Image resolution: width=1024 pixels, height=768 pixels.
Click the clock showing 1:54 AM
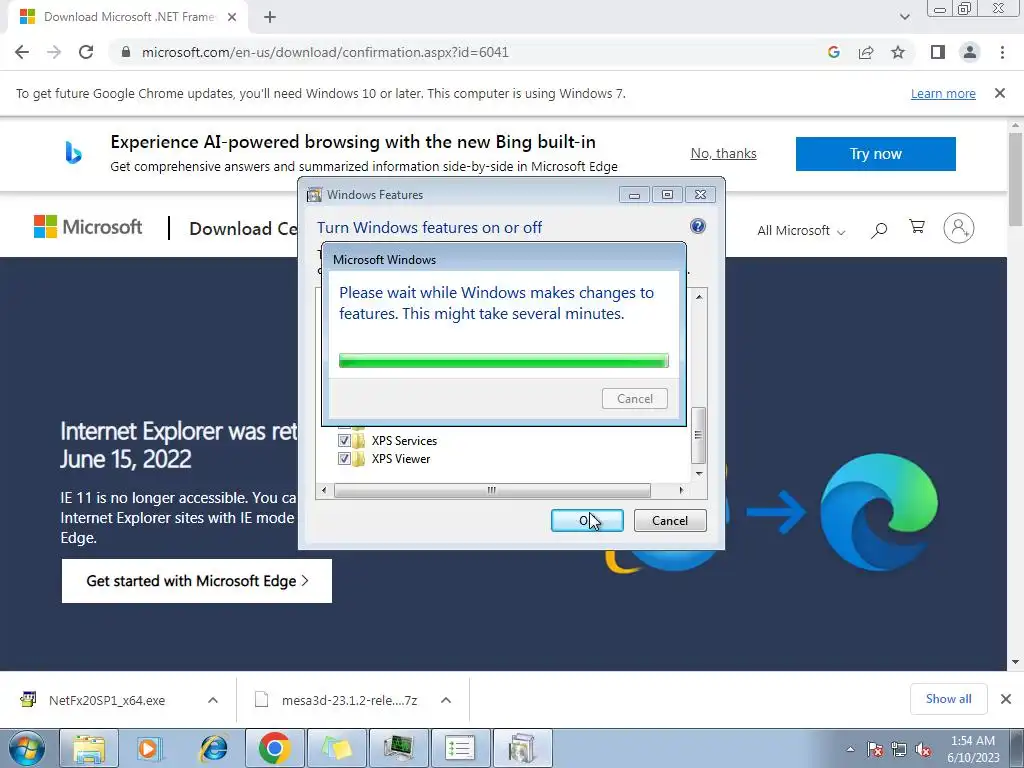(973, 749)
